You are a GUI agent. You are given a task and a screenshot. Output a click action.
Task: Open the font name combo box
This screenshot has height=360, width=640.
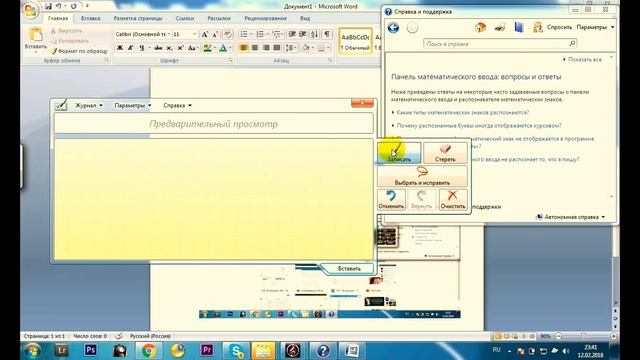(x=143, y=34)
